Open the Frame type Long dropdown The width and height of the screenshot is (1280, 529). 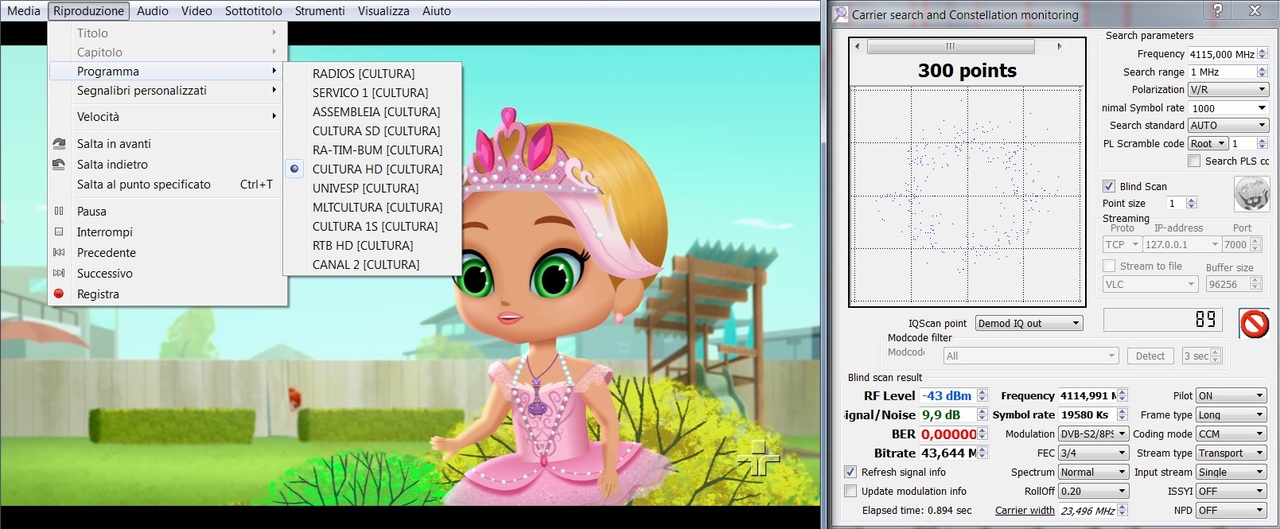1231,415
